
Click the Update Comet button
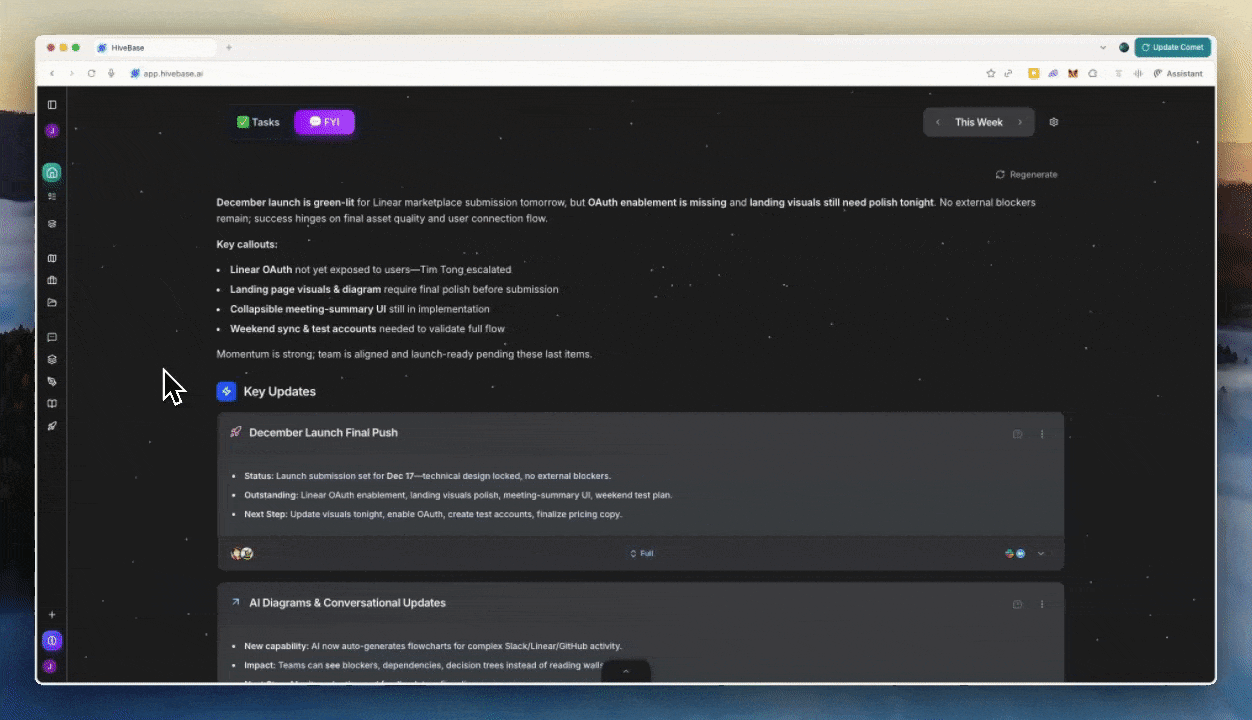(1173, 47)
